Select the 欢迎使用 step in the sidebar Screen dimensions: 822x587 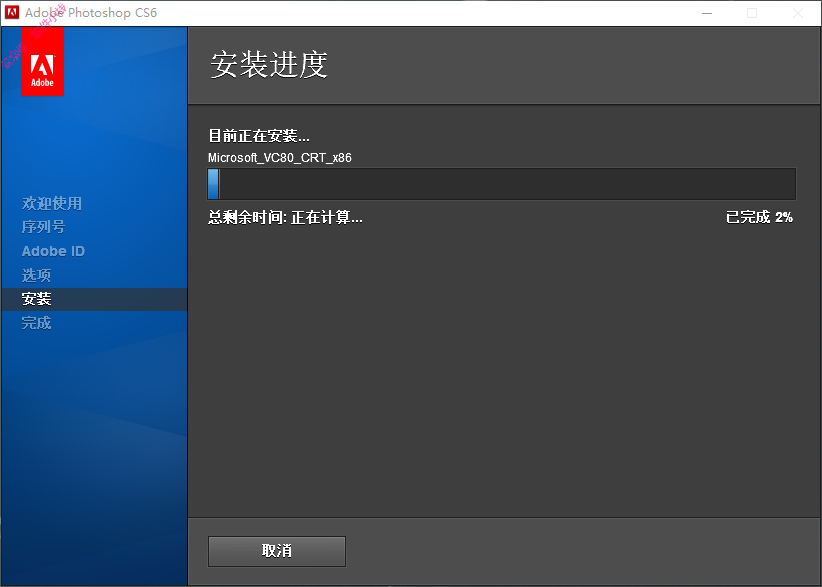click(x=52, y=203)
